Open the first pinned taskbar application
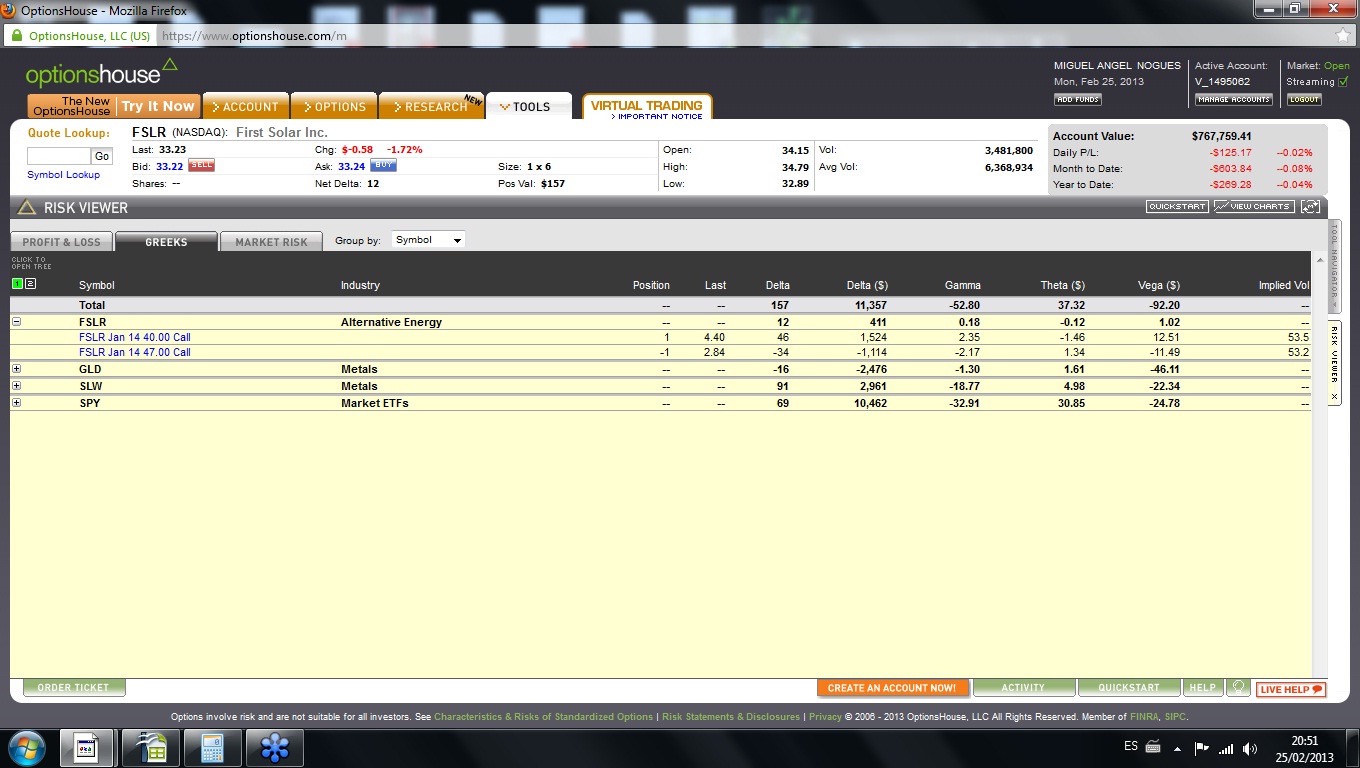The image size is (1360, 768). (x=86, y=747)
